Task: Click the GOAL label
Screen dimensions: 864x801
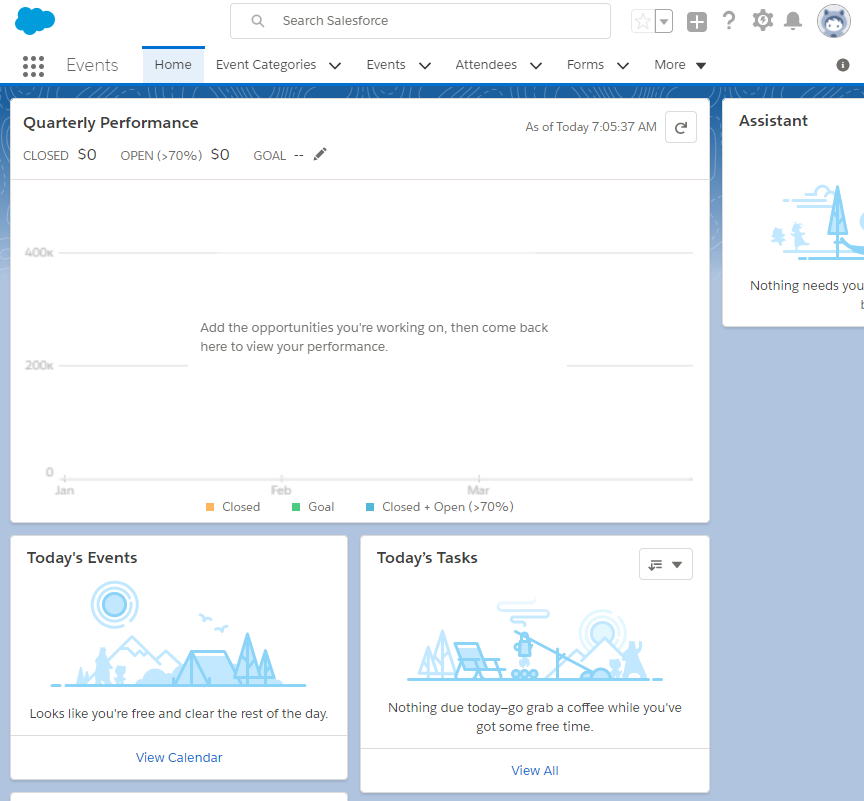Action: pyautogui.click(x=269, y=155)
